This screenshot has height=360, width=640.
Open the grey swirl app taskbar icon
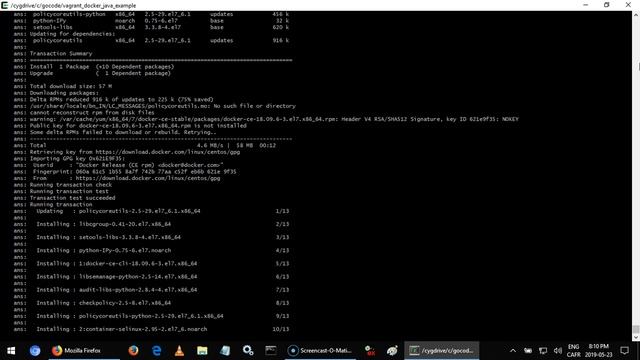point(392,351)
